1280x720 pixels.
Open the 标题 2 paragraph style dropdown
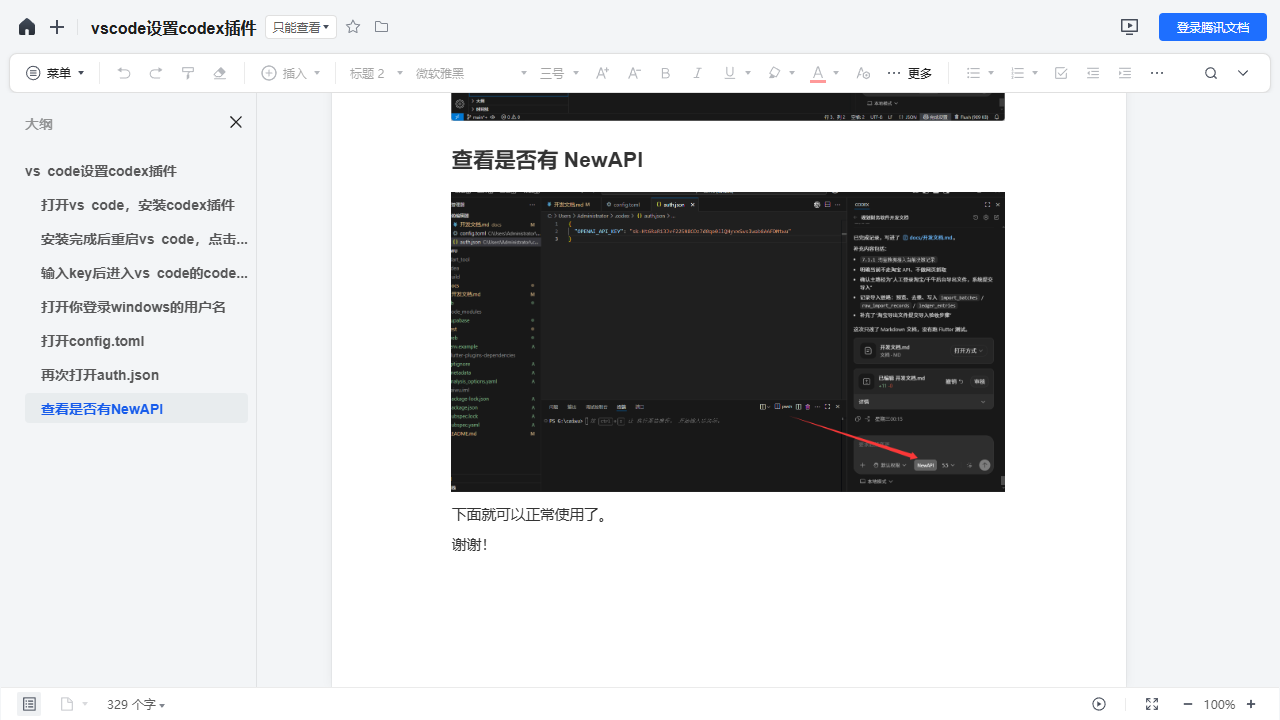[x=376, y=73]
